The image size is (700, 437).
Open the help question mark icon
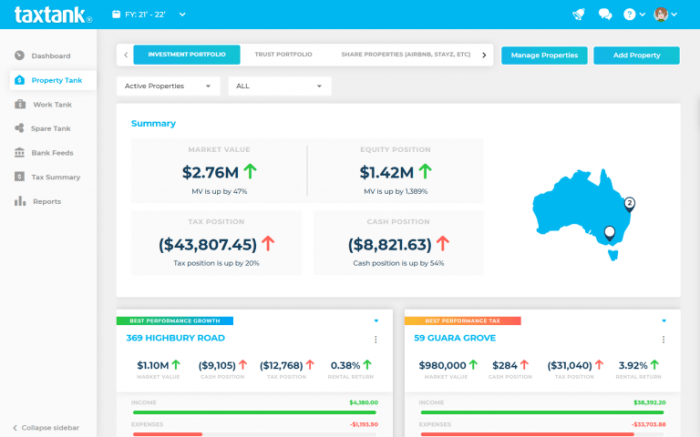coord(629,14)
